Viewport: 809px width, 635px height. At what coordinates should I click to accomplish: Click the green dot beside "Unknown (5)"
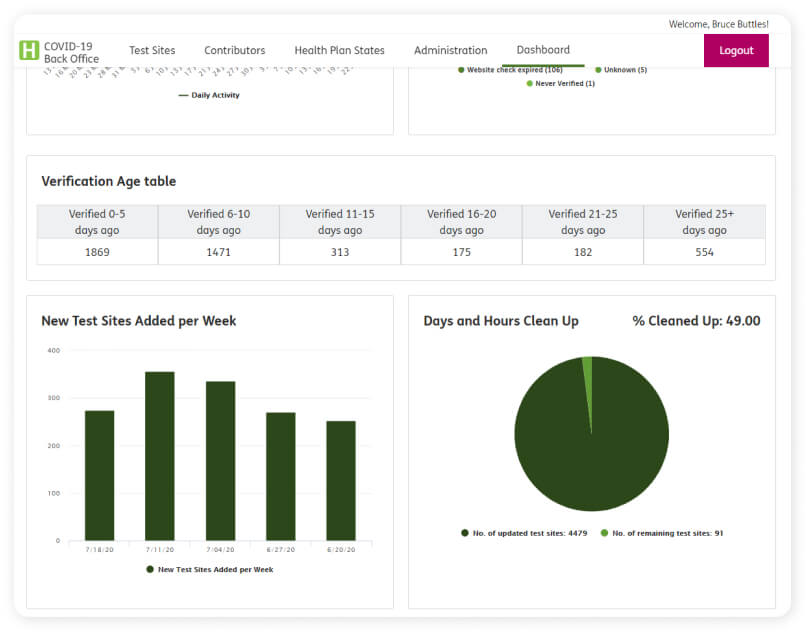598,70
